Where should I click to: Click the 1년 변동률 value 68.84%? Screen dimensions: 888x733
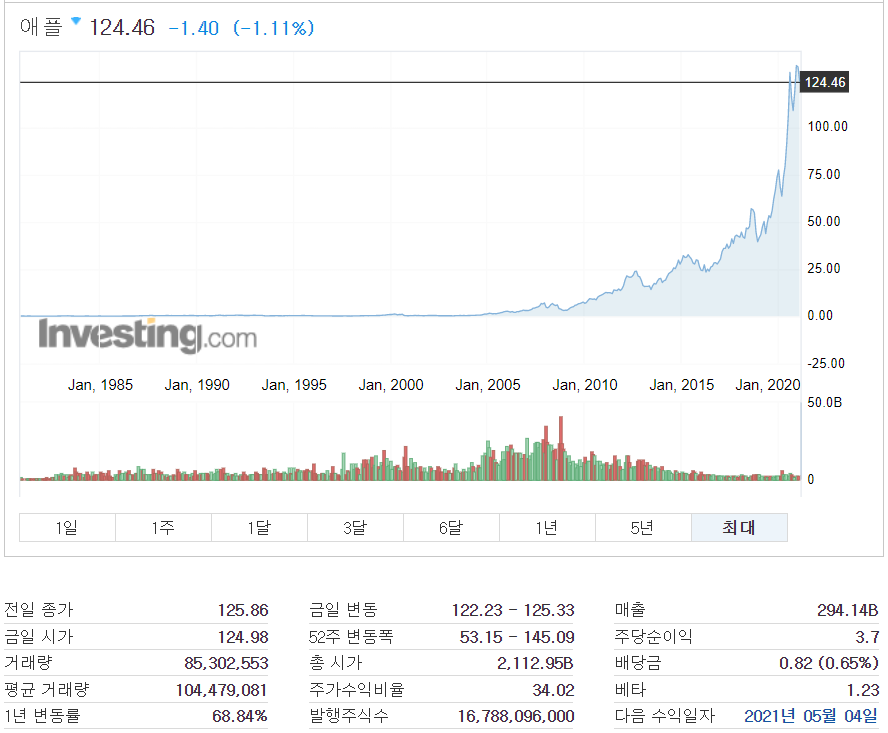pyautogui.click(x=240, y=716)
